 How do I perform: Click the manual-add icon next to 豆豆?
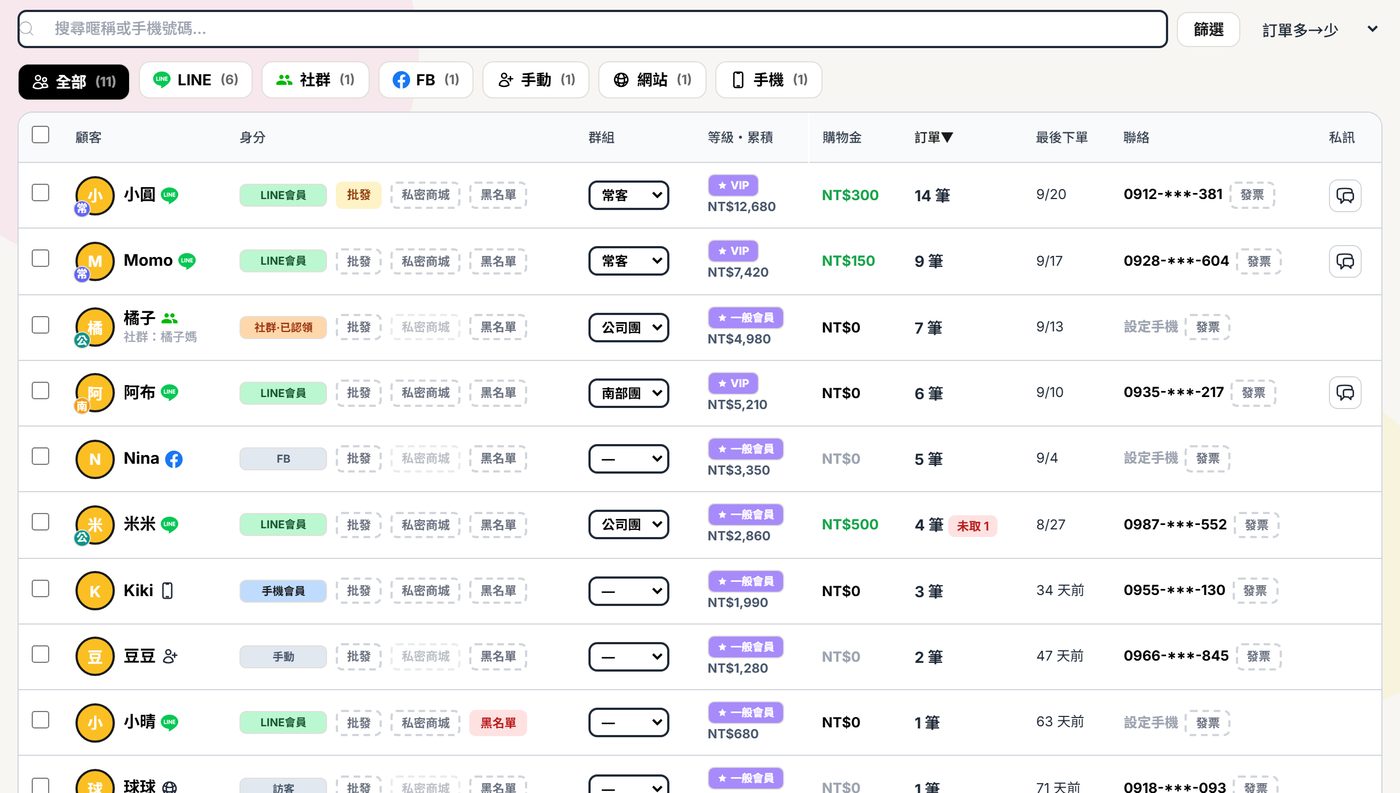click(x=170, y=656)
